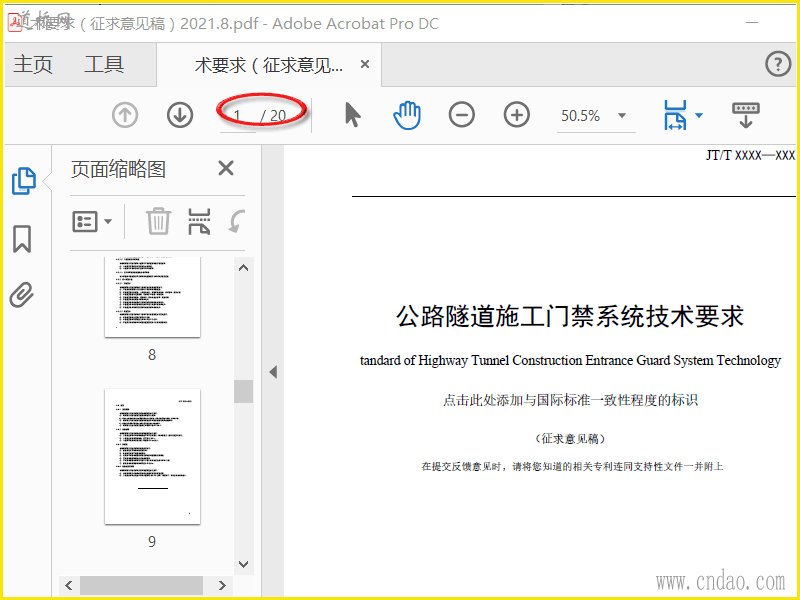Open the Help question mark icon
The height and width of the screenshot is (600, 800).
[778, 64]
